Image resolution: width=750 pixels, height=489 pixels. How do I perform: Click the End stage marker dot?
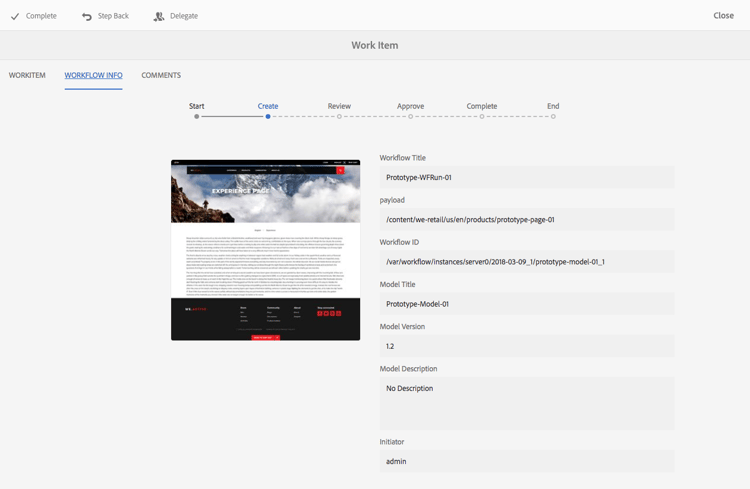553,116
